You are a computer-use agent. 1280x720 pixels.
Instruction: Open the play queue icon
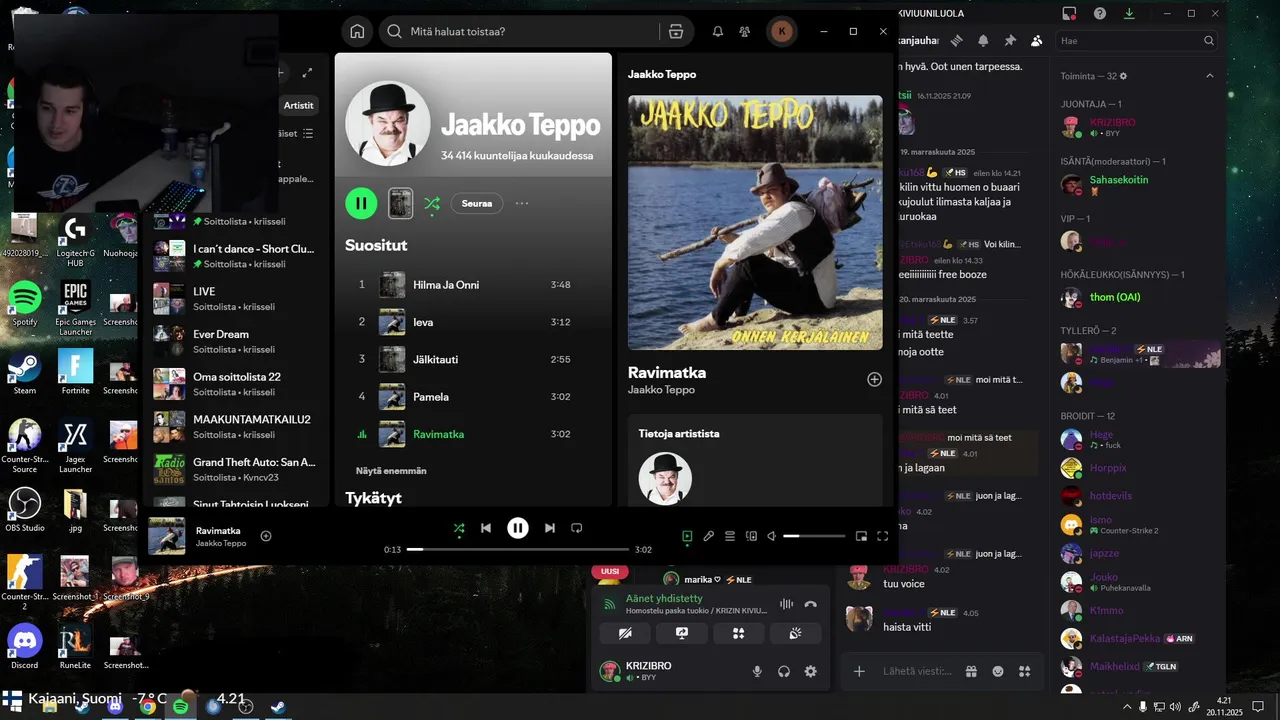click(x=730, y=536)
